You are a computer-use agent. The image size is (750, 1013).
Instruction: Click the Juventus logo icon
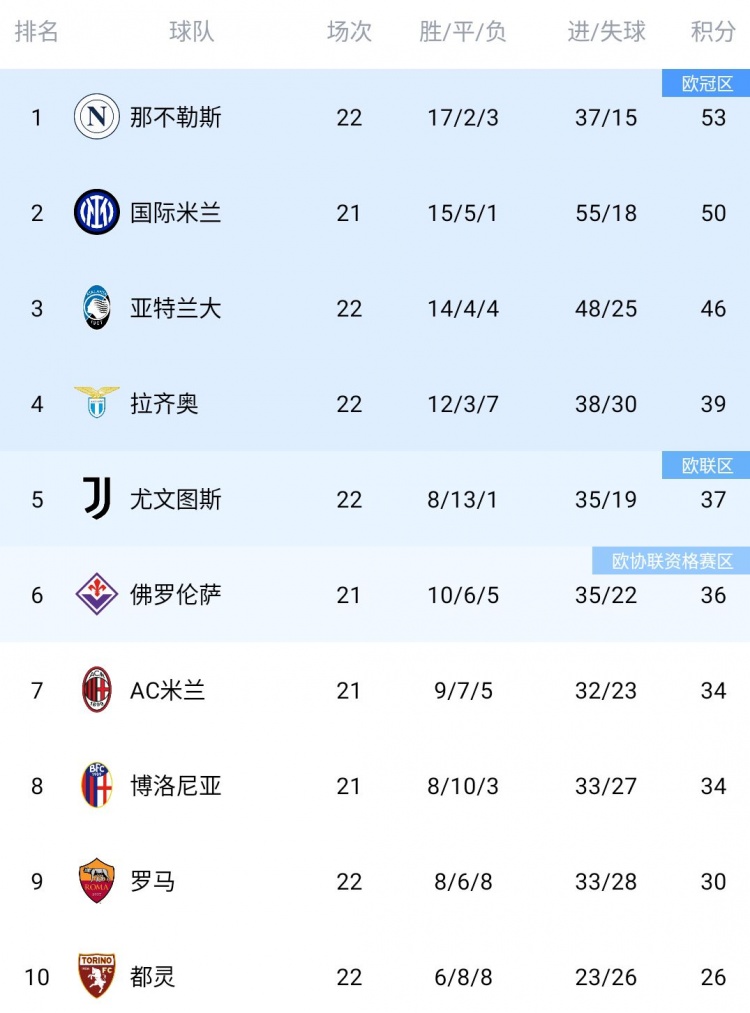97,499
